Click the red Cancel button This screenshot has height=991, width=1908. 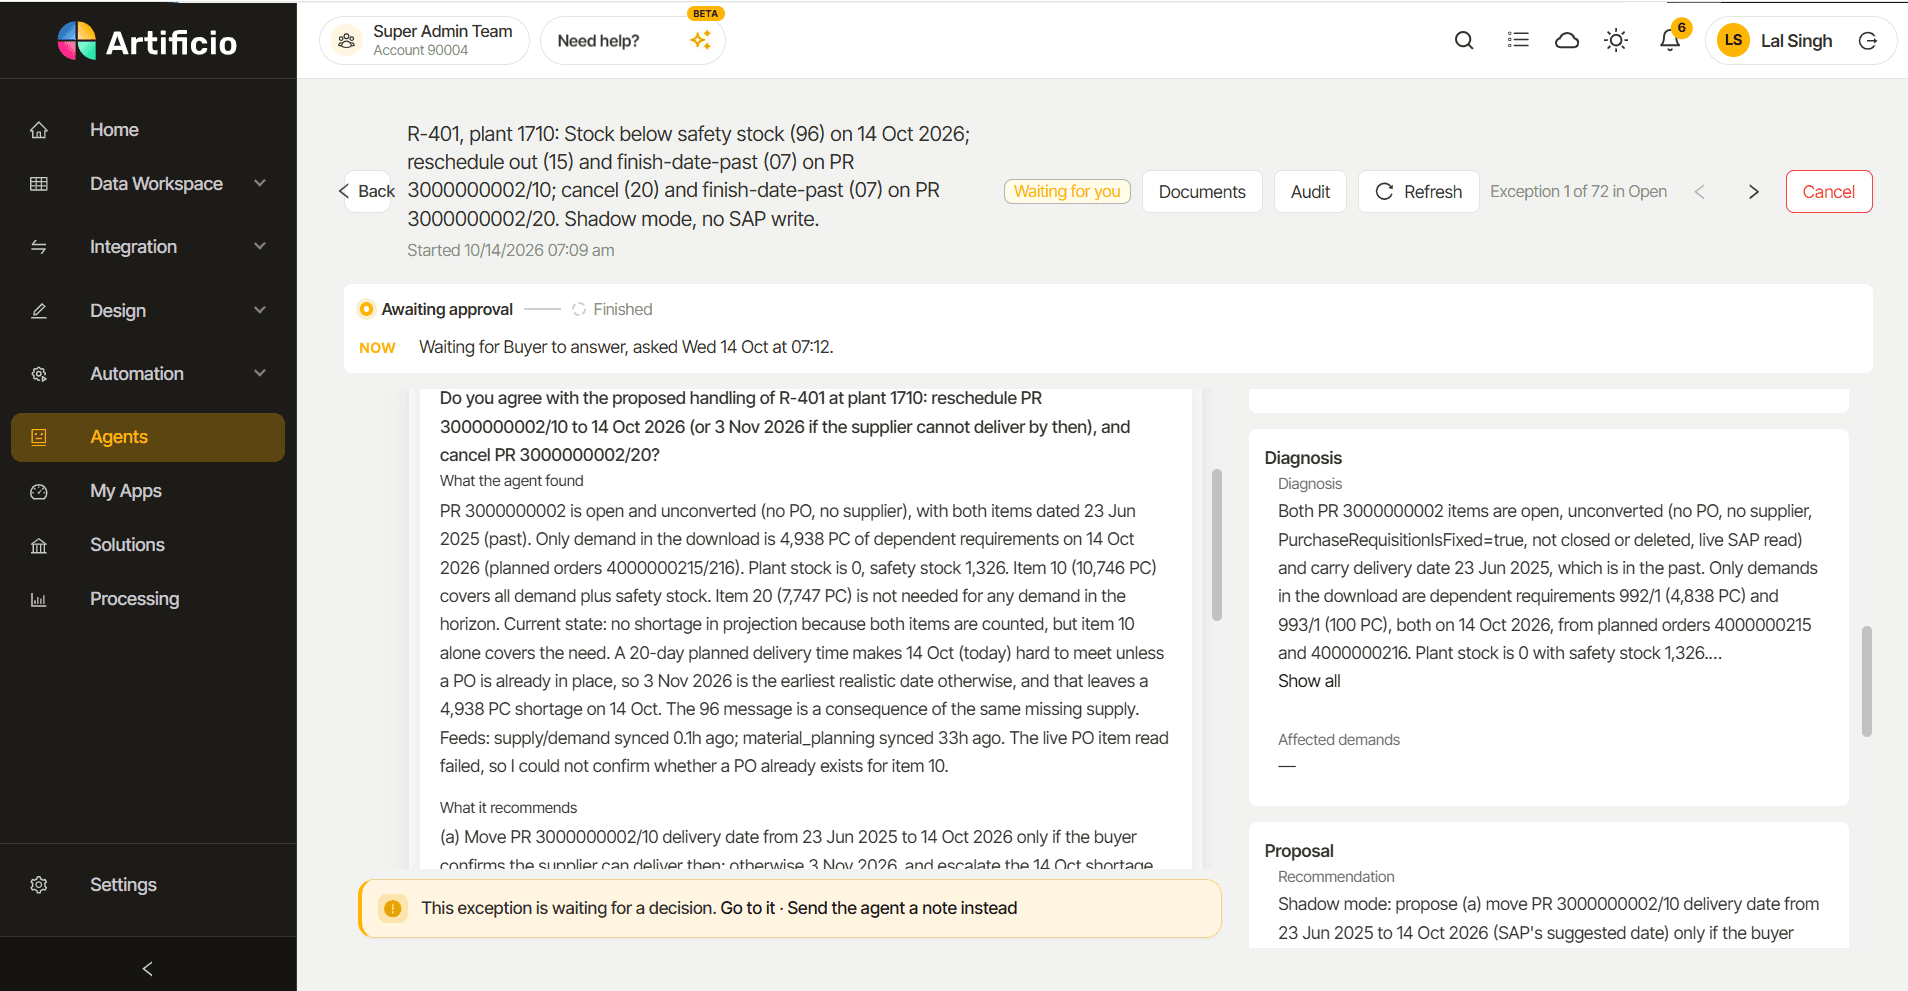[x=1828, y=192]
